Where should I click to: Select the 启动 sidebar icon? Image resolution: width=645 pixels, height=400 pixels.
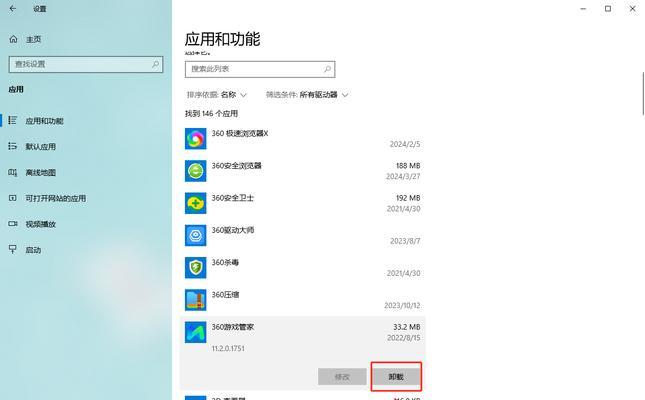13,249
